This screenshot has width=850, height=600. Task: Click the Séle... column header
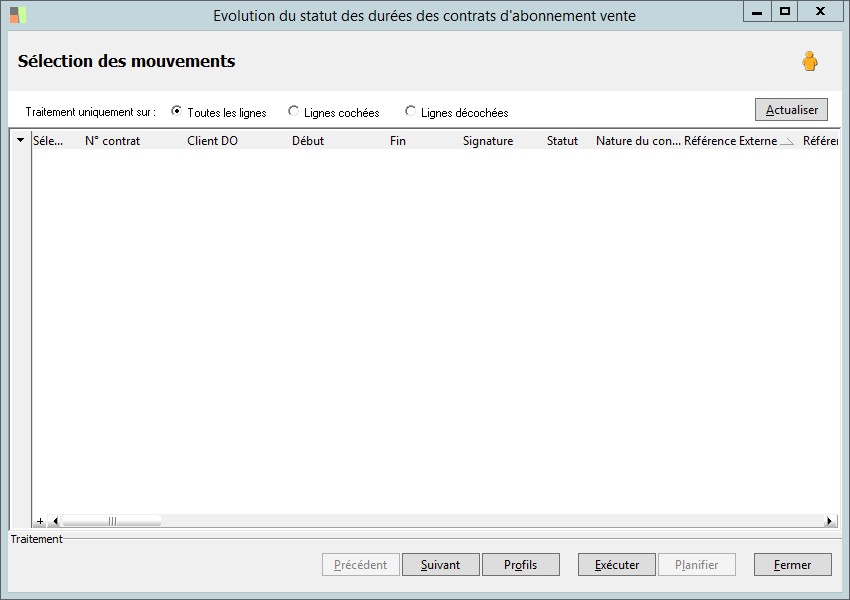point(48,141)
